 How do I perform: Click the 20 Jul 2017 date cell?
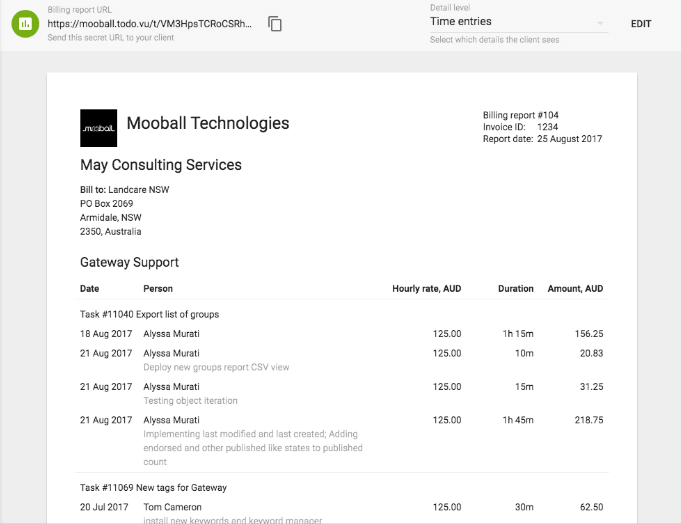click(x=104, y=507)
